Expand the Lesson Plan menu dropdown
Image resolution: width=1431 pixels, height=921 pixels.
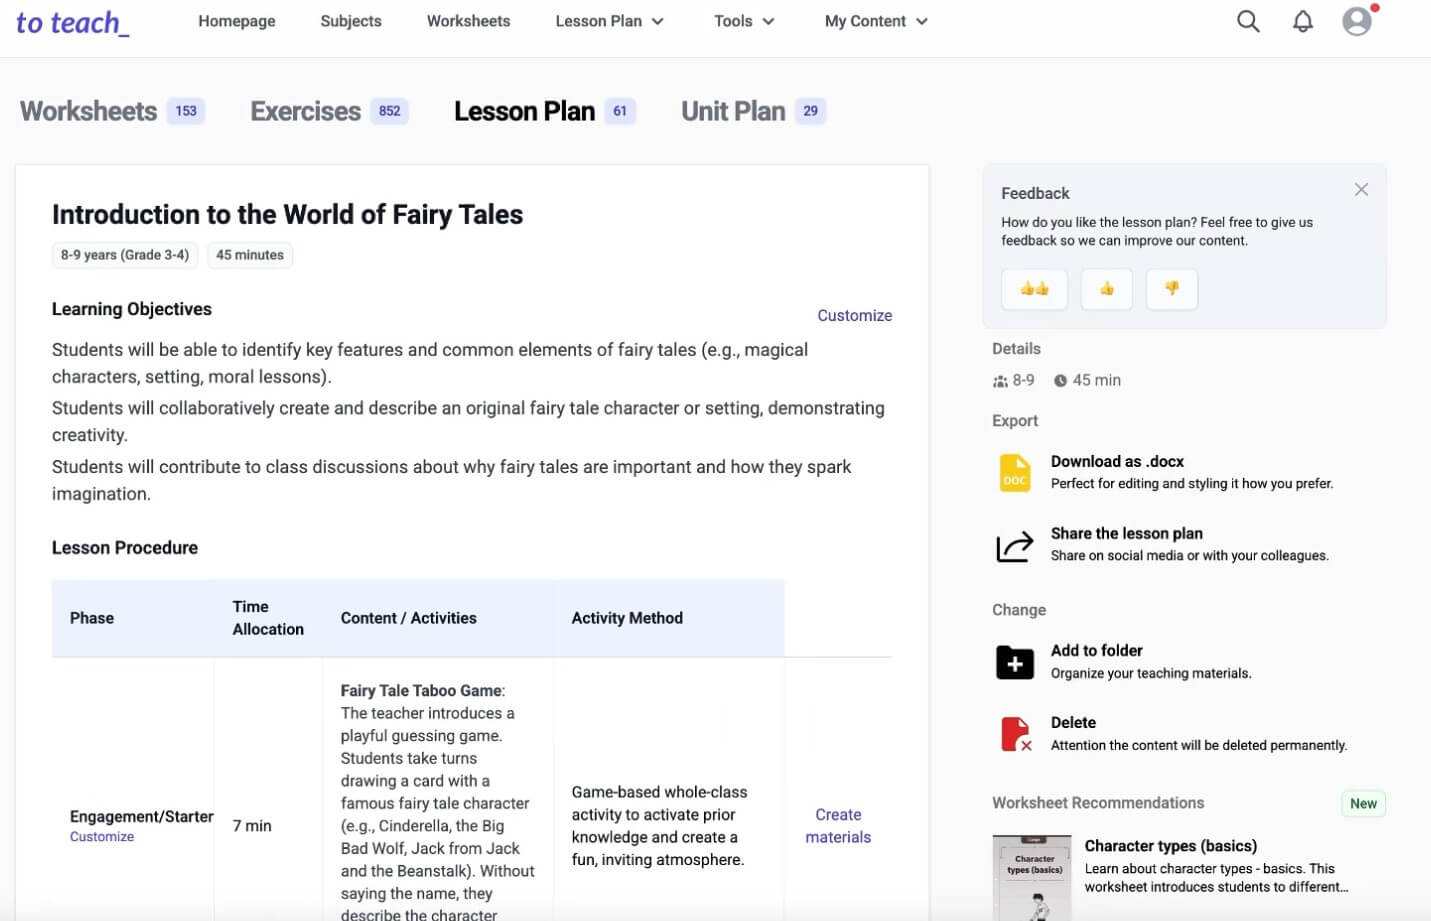coord(609,21)
